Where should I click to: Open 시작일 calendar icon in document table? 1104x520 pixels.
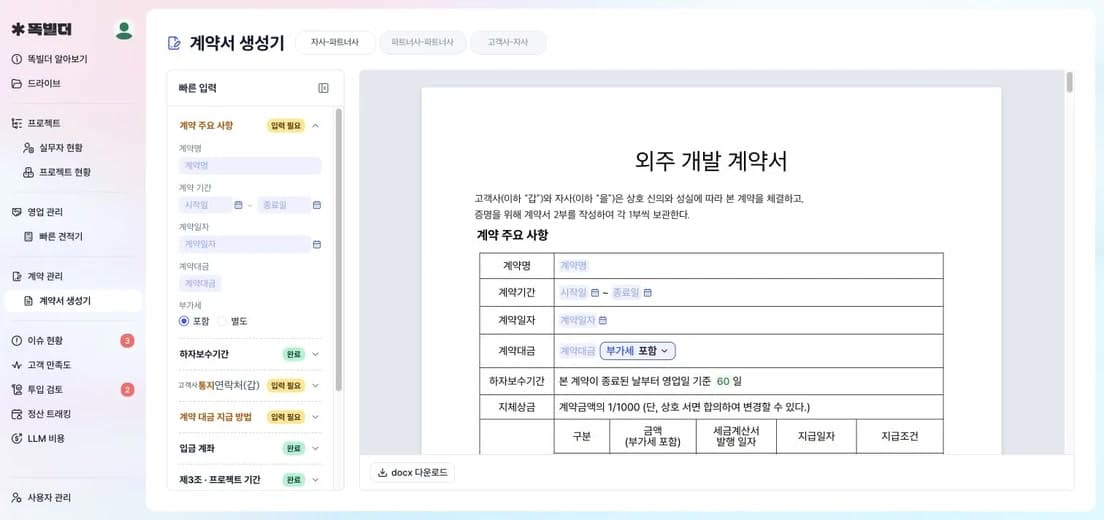click(595, 293)
